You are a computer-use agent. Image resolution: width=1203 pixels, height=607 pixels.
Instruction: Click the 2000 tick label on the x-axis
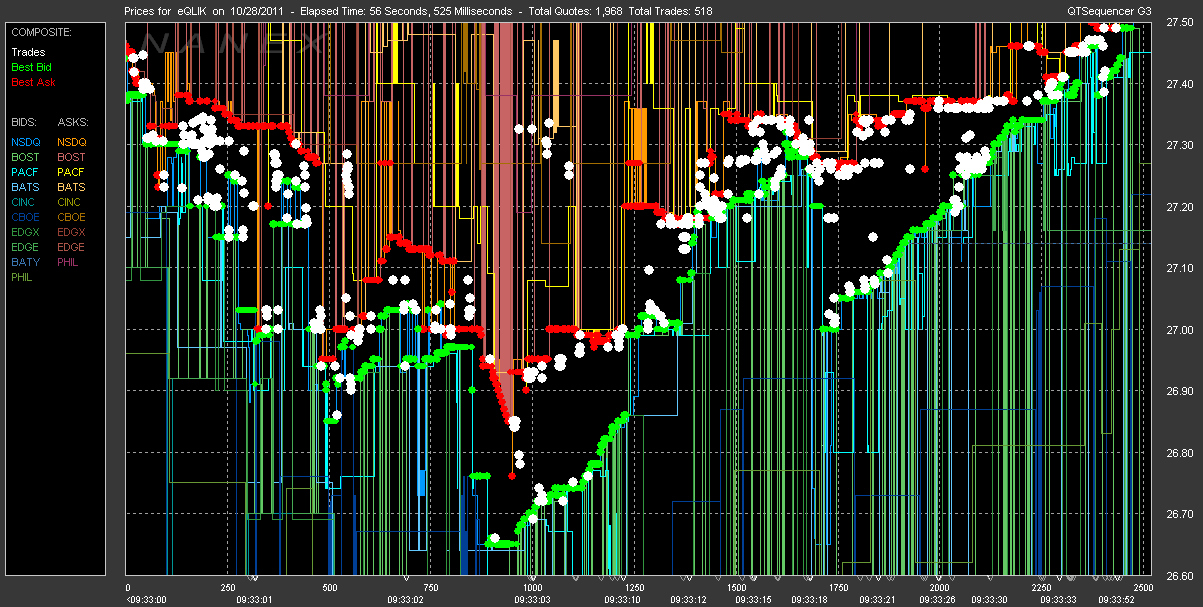[x=938, y=588]
